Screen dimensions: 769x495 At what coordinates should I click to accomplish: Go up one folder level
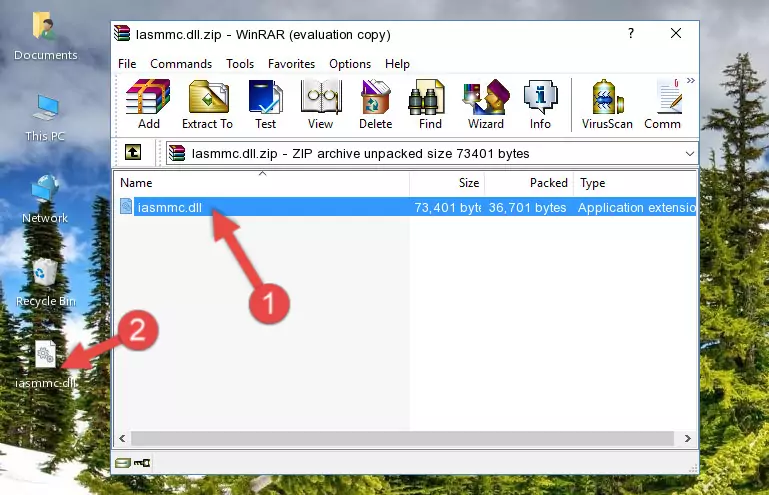[133, 153]
